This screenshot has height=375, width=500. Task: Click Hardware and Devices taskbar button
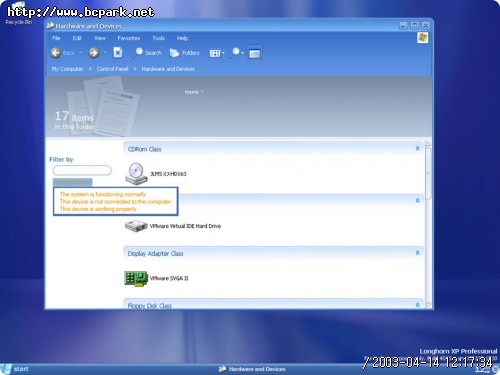point(252,369)
